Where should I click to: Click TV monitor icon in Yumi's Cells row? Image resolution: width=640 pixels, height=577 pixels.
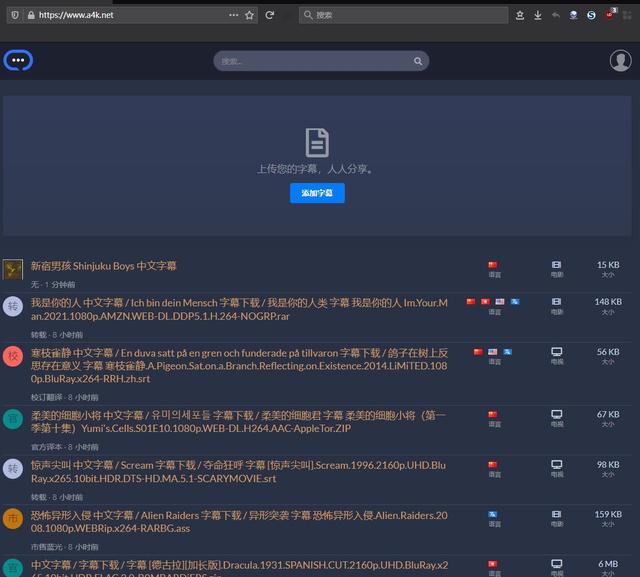[557, 415]
